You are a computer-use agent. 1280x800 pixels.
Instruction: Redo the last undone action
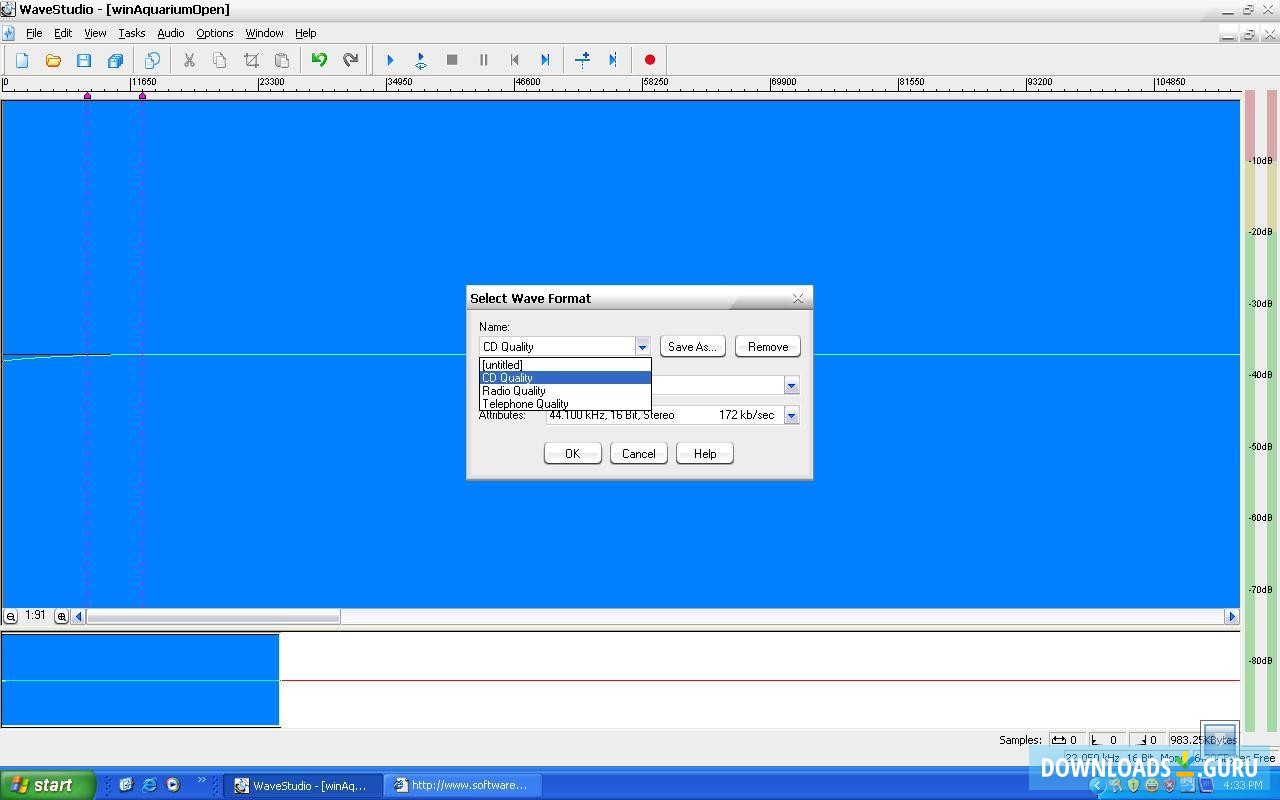(x=350, y=60)
